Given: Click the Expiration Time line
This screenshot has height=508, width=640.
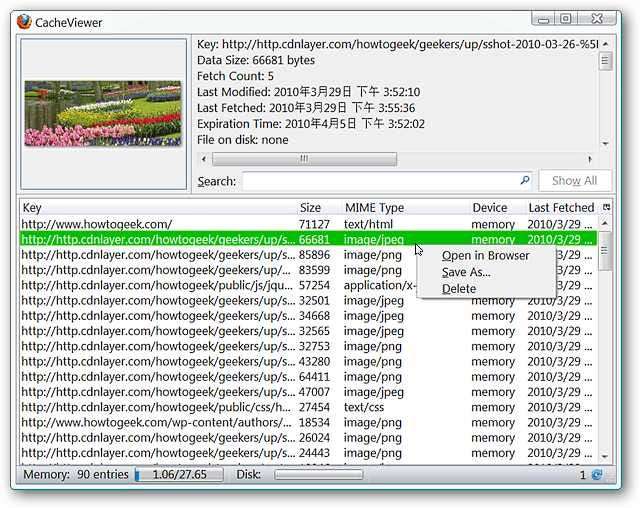Looking at the screenshot, I should coord(311,124).
